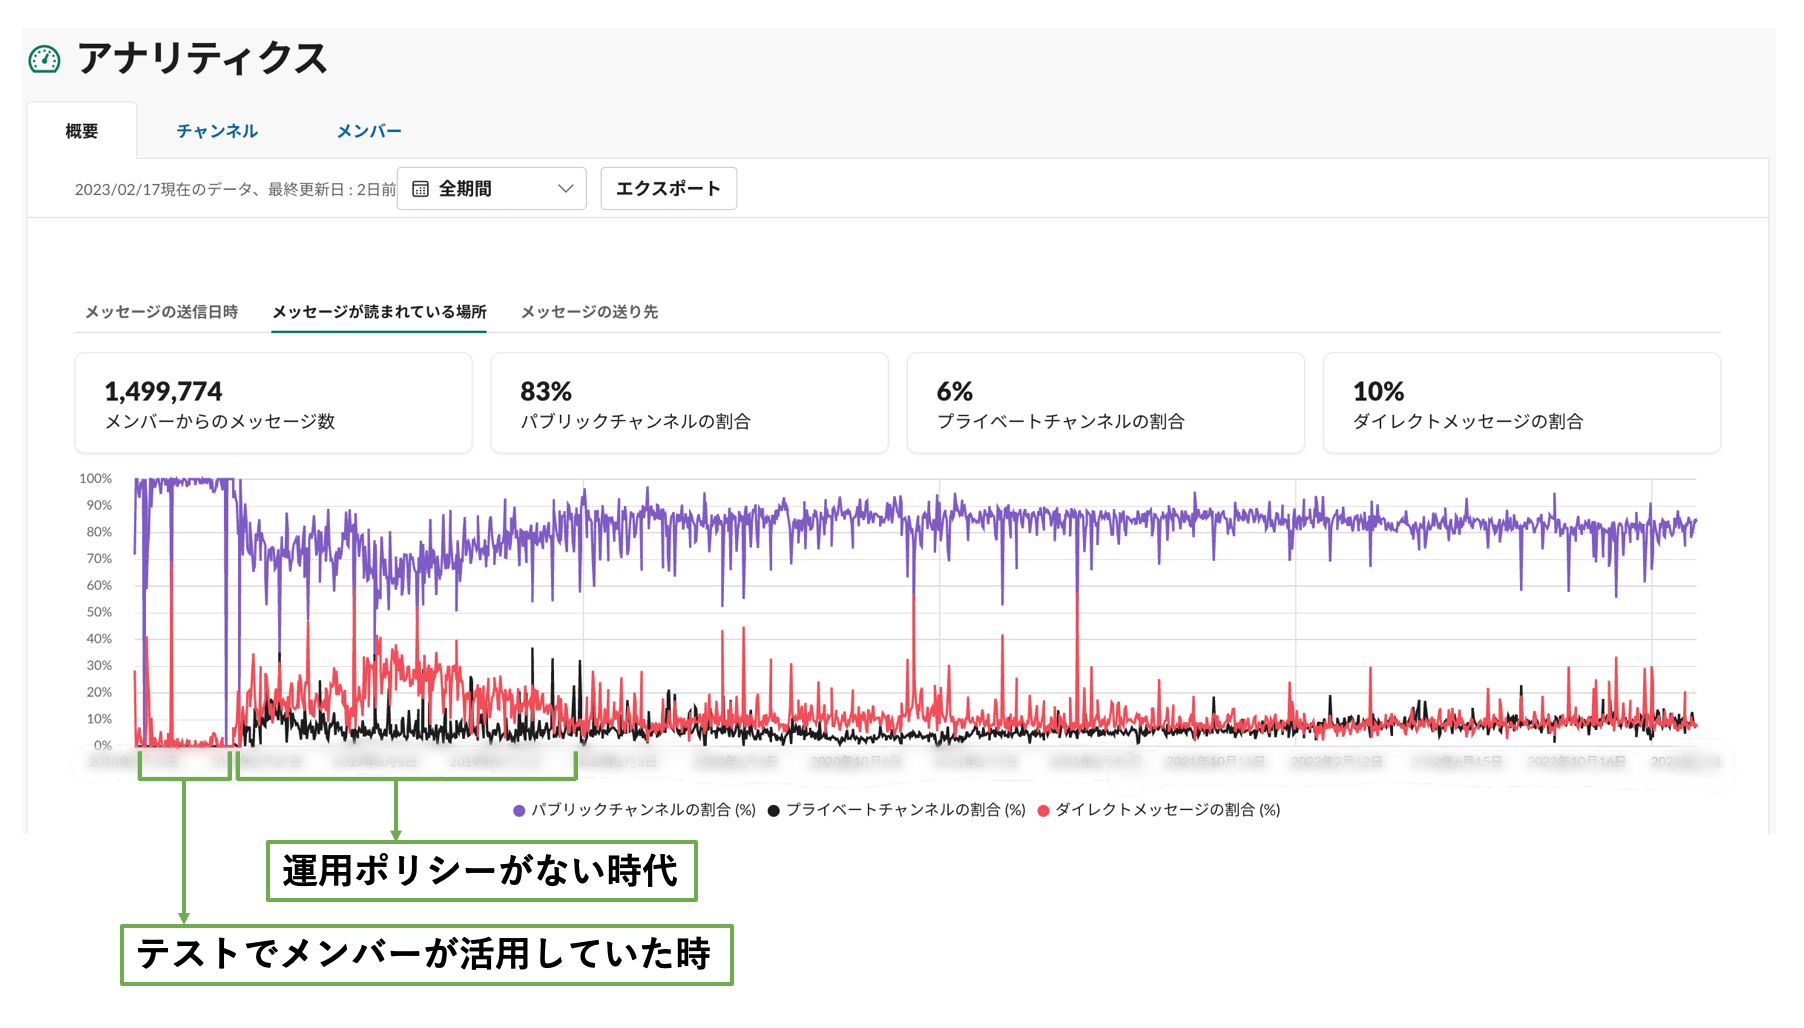The height and width of the screenshot is (1028, 1804).
Task: Click the 10% direct message card
Action: click(x=1521, y=403)
